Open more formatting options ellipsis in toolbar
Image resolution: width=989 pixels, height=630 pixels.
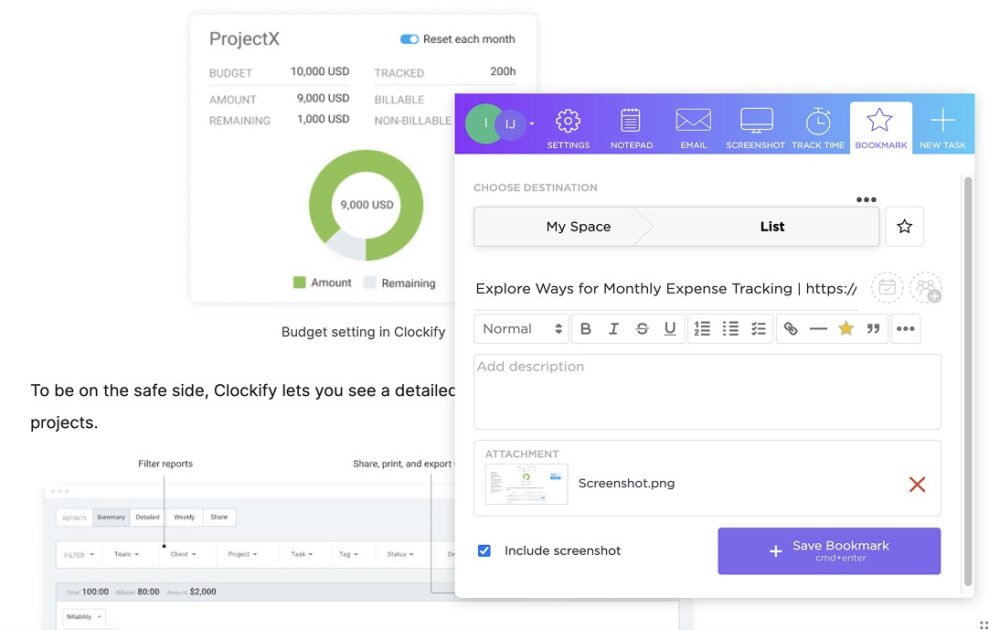(905, 329)
